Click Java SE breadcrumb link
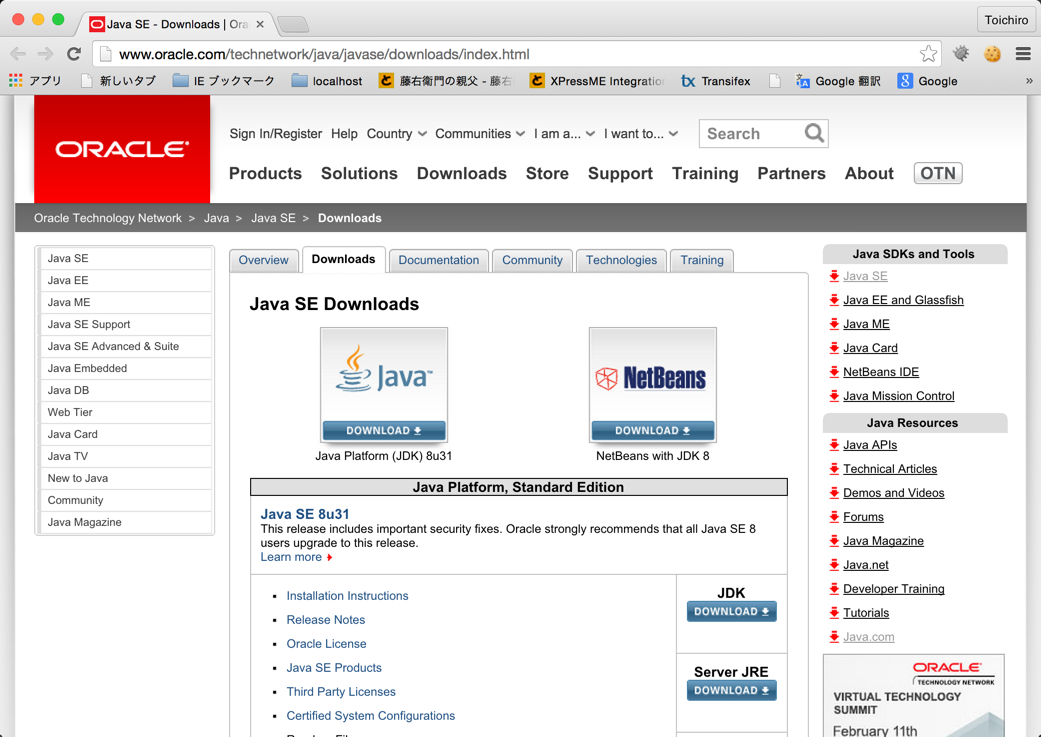Screen dimensions: 1041x737 click(273, 218)
